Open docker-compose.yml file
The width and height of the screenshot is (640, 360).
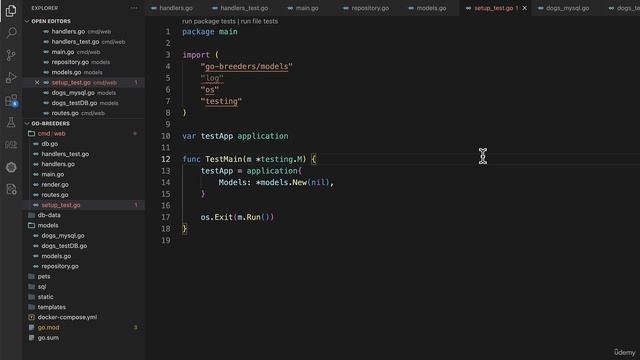tap(67, 317)
